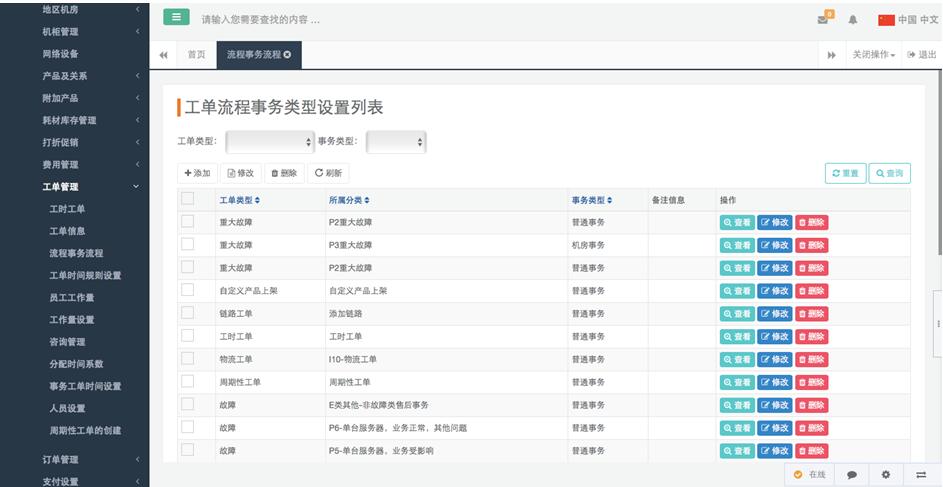Screen dimensions: 943x487
Task: Check the box for the 链路工单 row
Action: coord(187,313)
